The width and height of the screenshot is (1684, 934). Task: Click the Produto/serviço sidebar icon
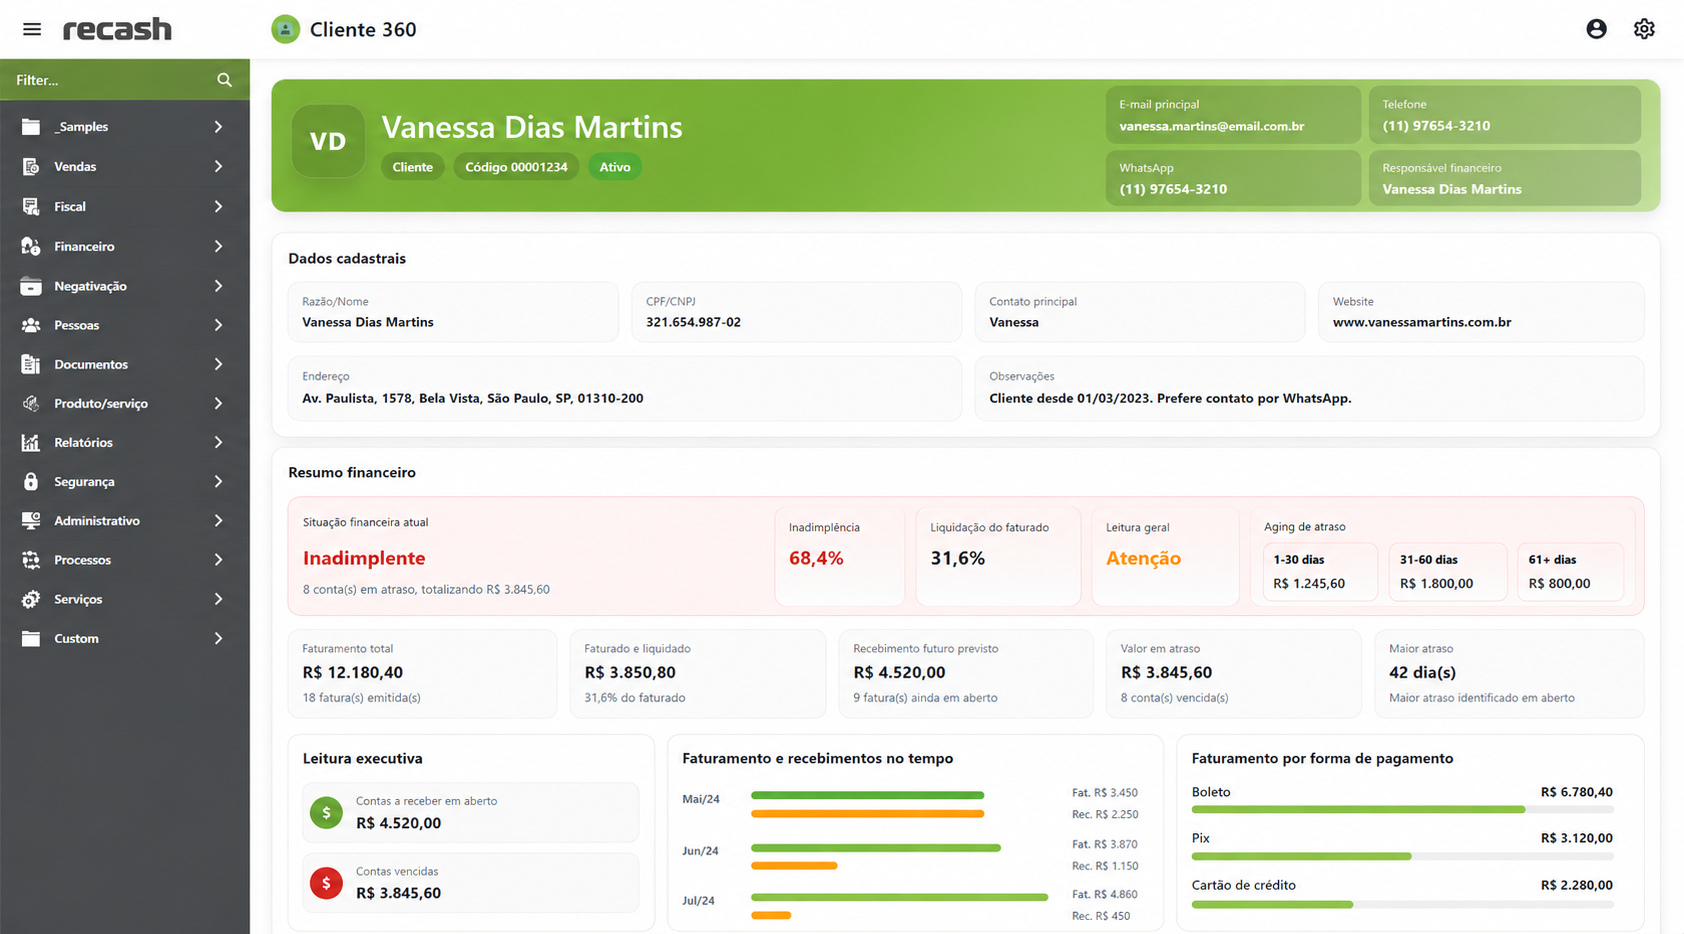point(31,403)
